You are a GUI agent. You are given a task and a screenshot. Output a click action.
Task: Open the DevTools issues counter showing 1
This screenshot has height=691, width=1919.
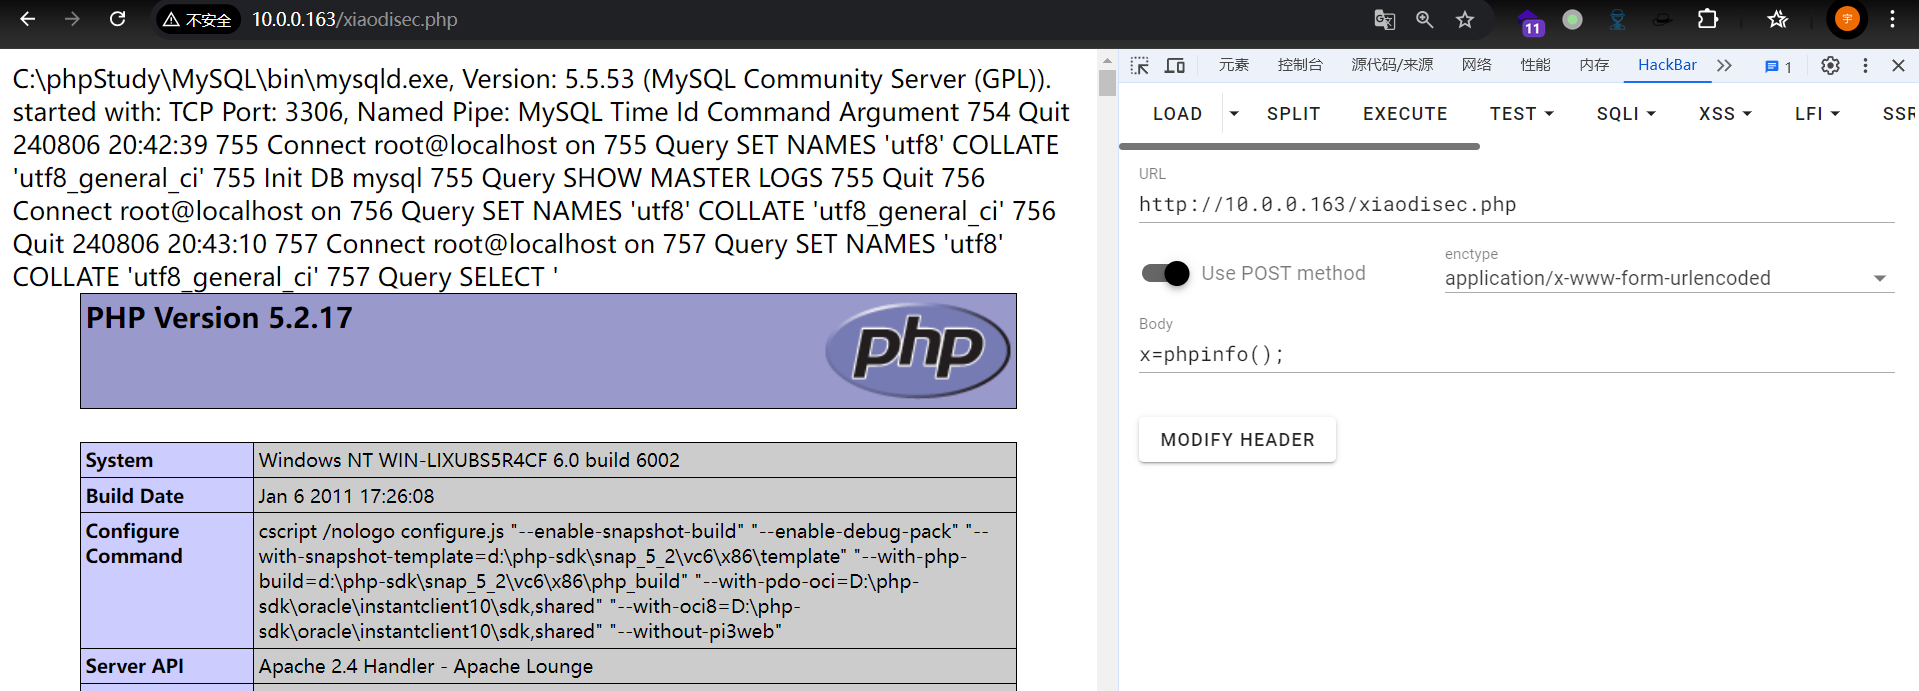click(1778, 66)
